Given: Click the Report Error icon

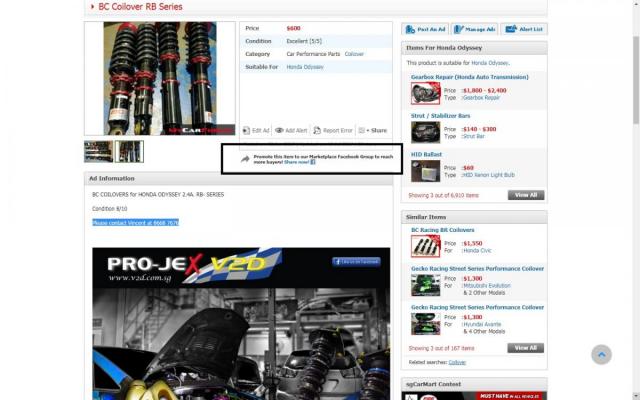Looking at the screenshot, I should (x=316, y=130).
